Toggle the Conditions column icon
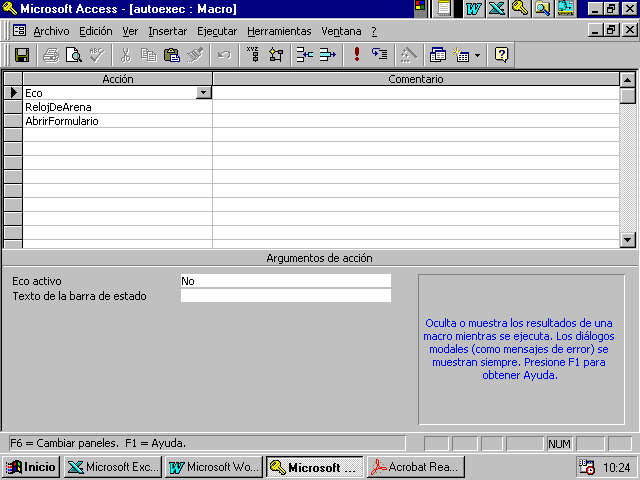Image resolution: width=640 pixels, height=480 pixels. click(x=276, y=55)
